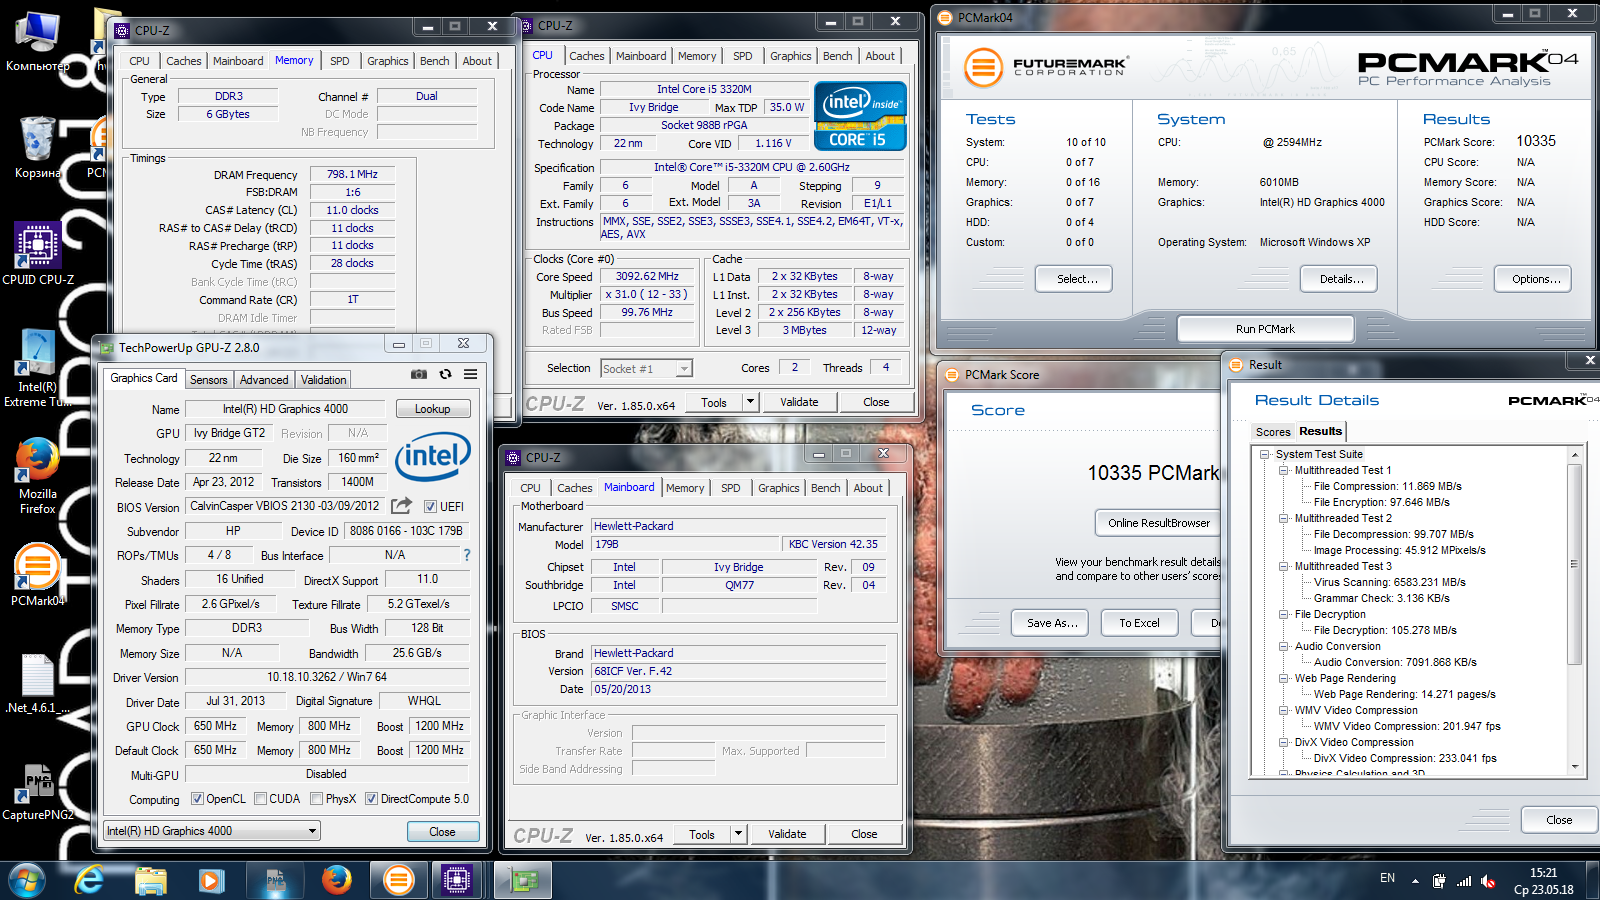Click the EN language indicator in tray
The height and width of the screenshot is (900, 1600).
1387,878
